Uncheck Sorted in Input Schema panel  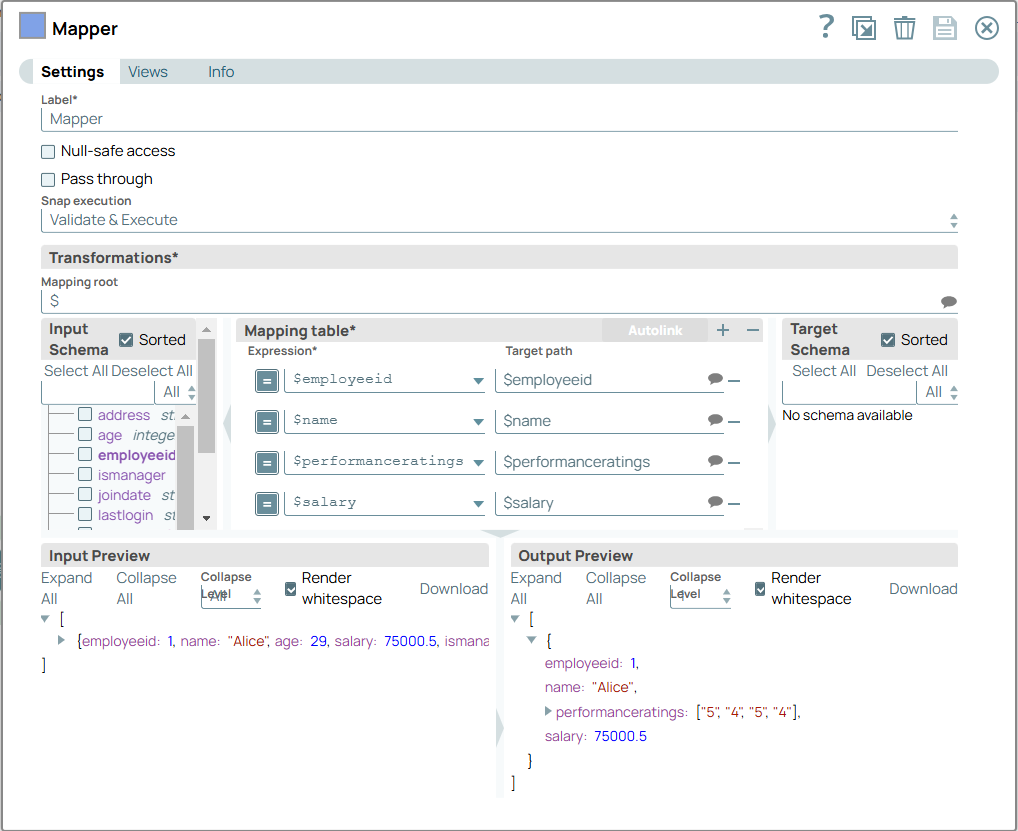click(x=126, y=340)
